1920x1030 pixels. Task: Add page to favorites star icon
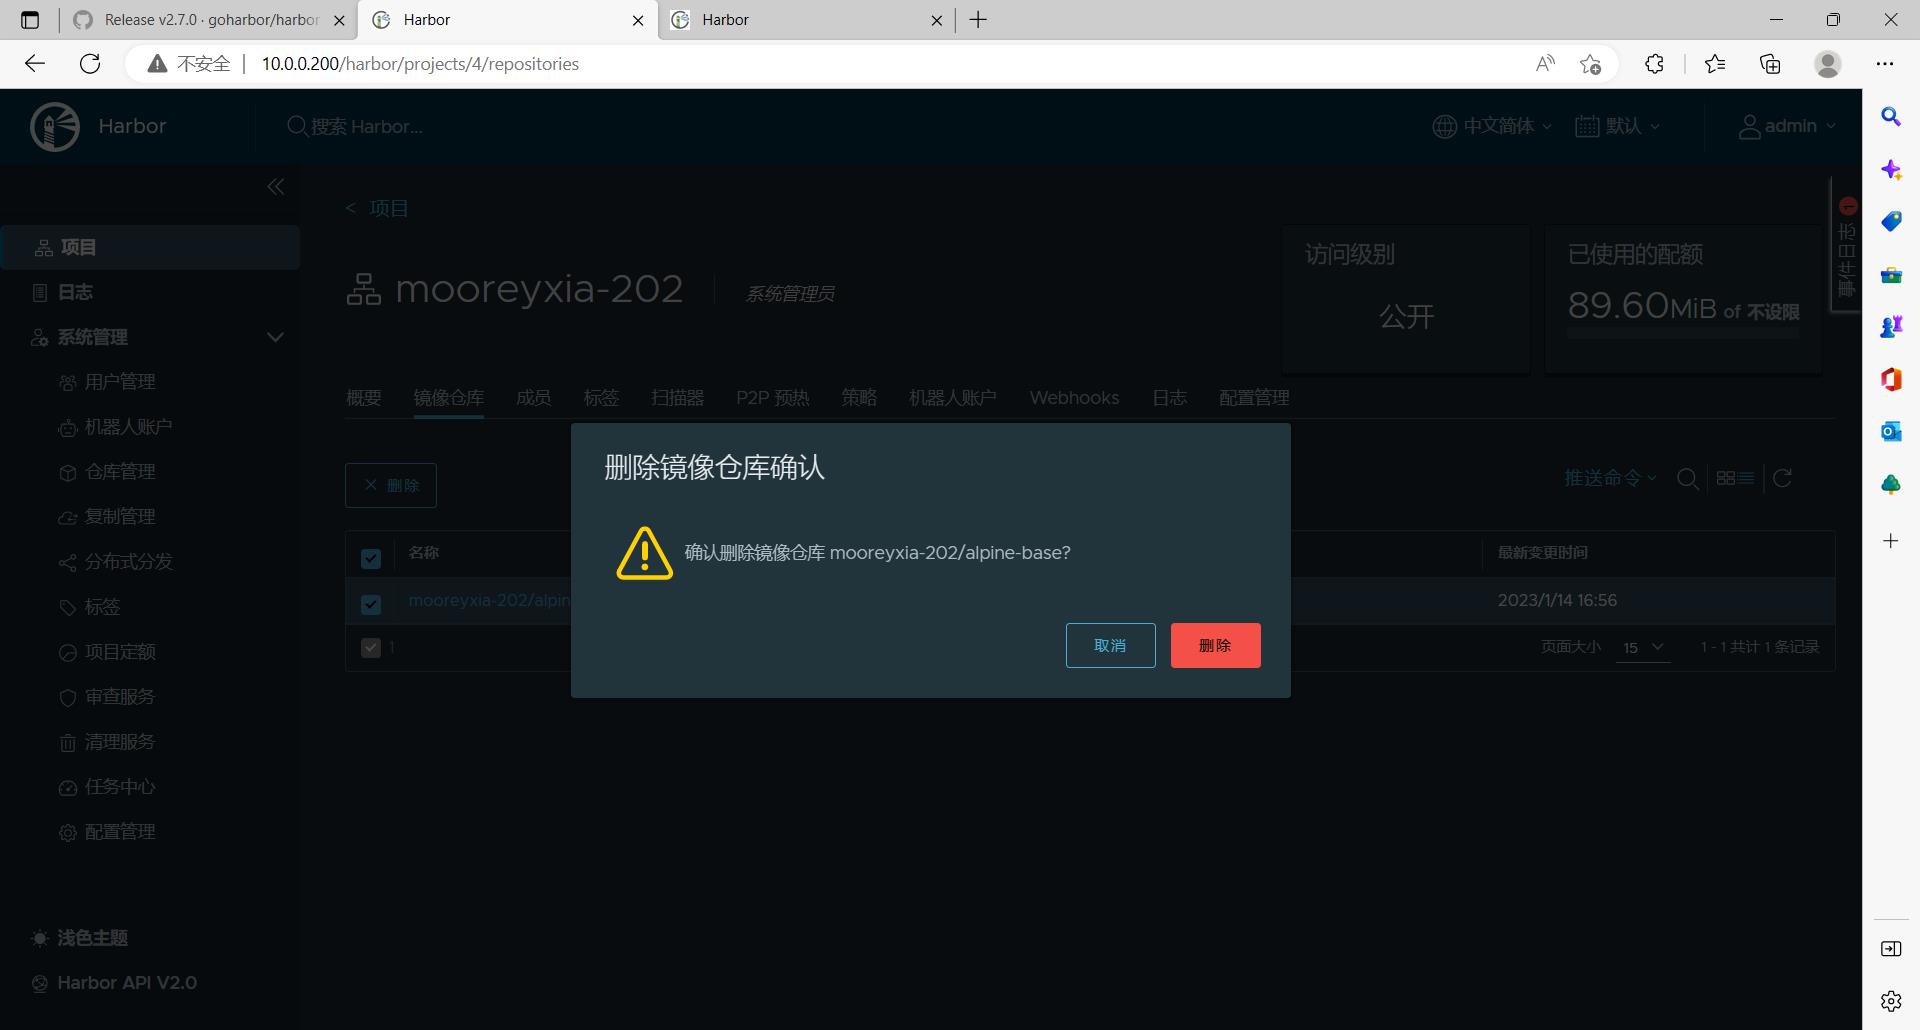[1590, 64]
